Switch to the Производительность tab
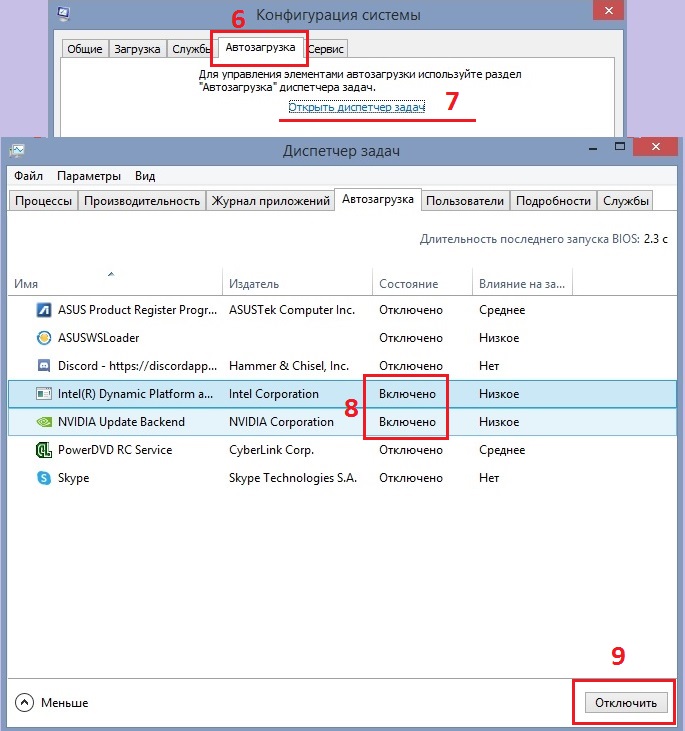685x731 pixels. (x=142, y=201)
